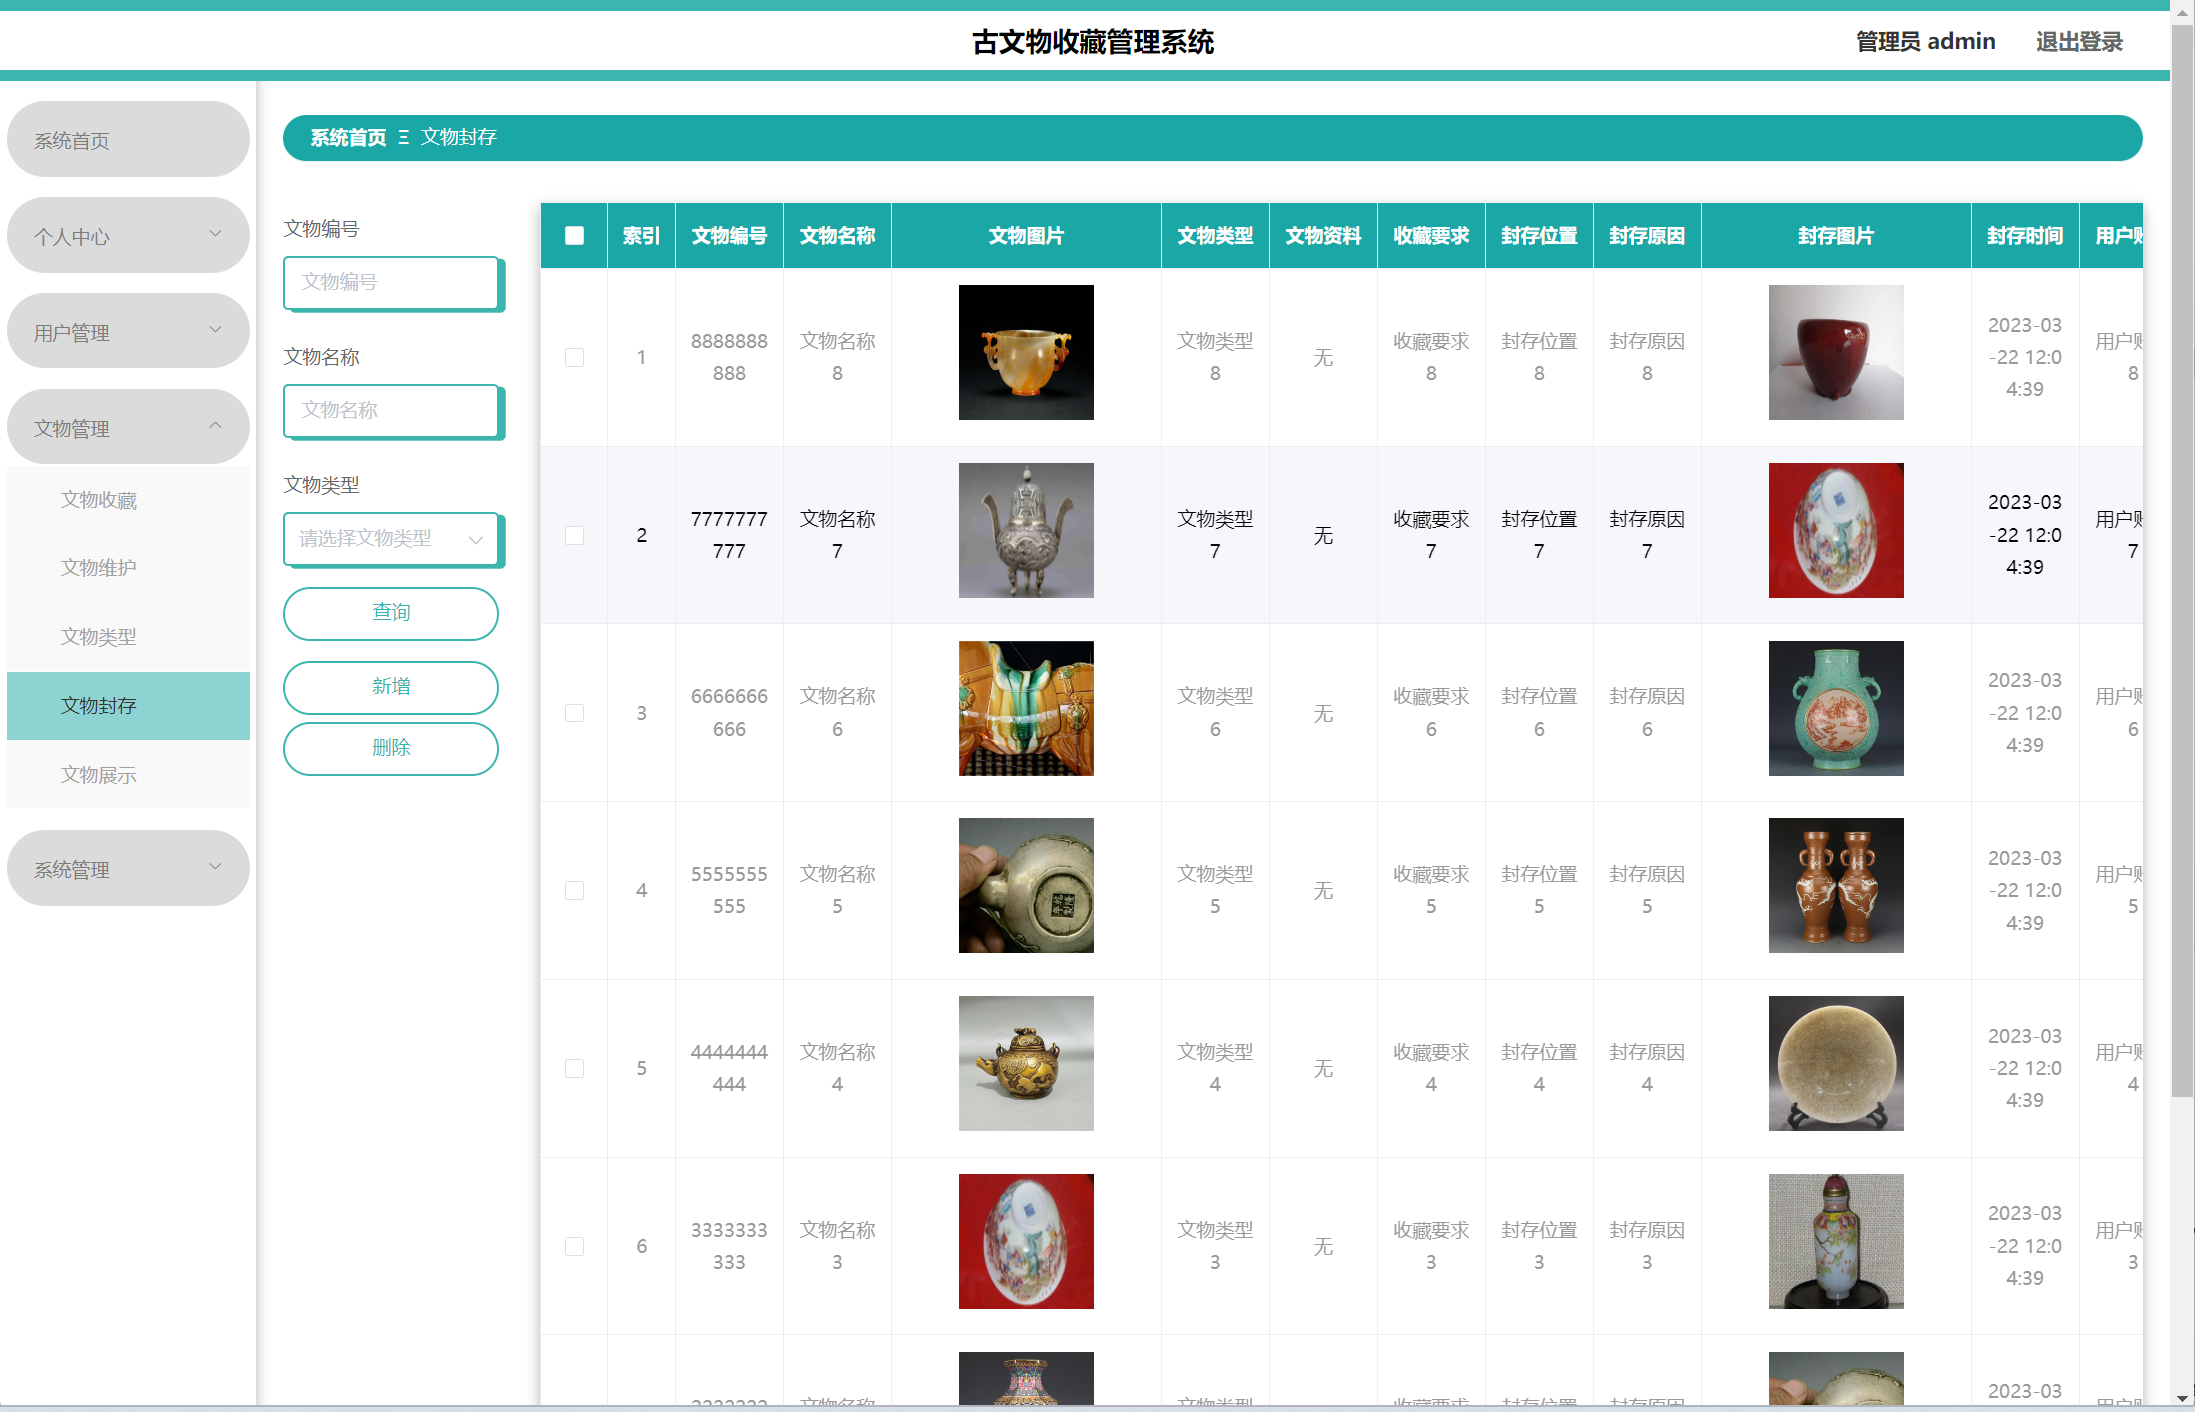Expand the 个人中心 sidebar menu

[128, 235]
